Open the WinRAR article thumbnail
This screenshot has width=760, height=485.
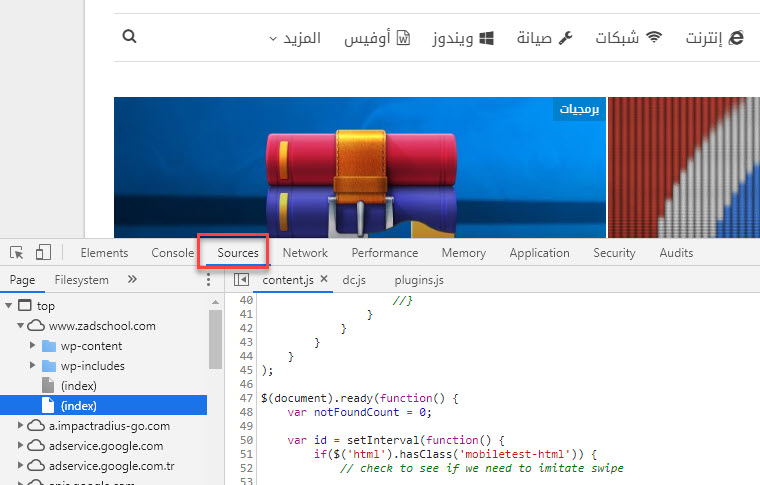point(360,168)
